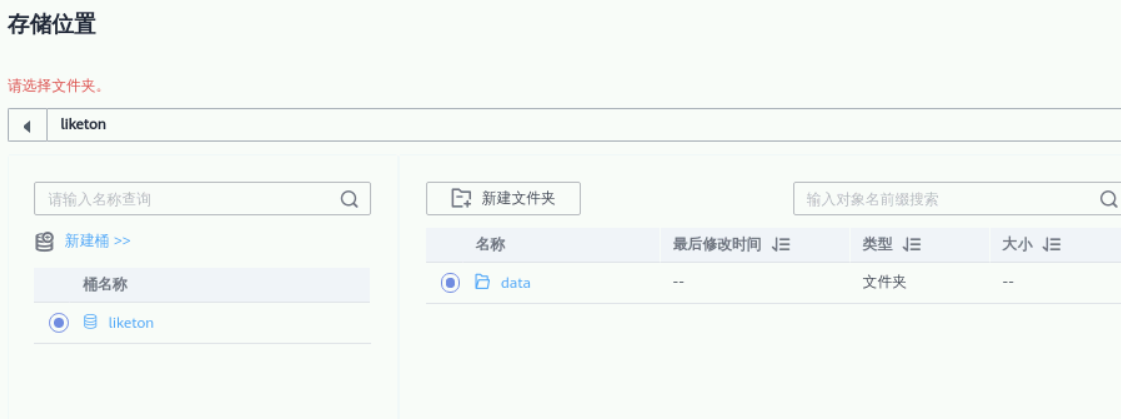
Task: Sort by 类型 sort icon
Action: pos(912,245)
